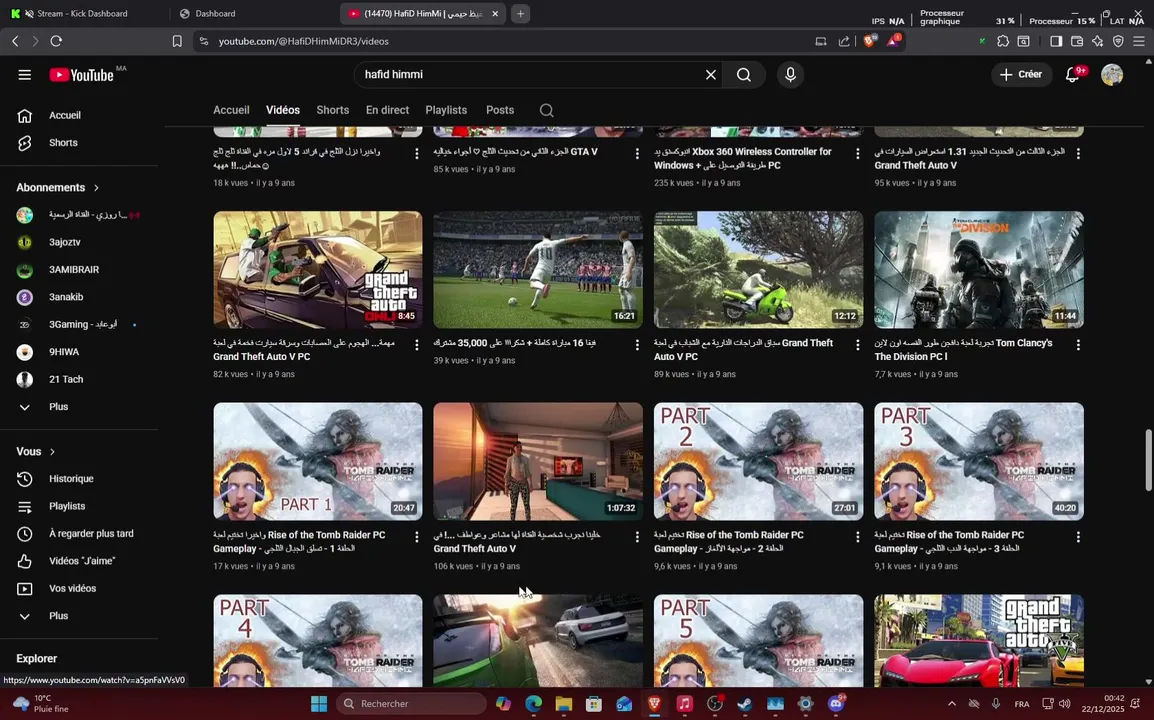Open a new browser tab
The width and height of the screenshot is (1154, 720).
pos(520,13)
